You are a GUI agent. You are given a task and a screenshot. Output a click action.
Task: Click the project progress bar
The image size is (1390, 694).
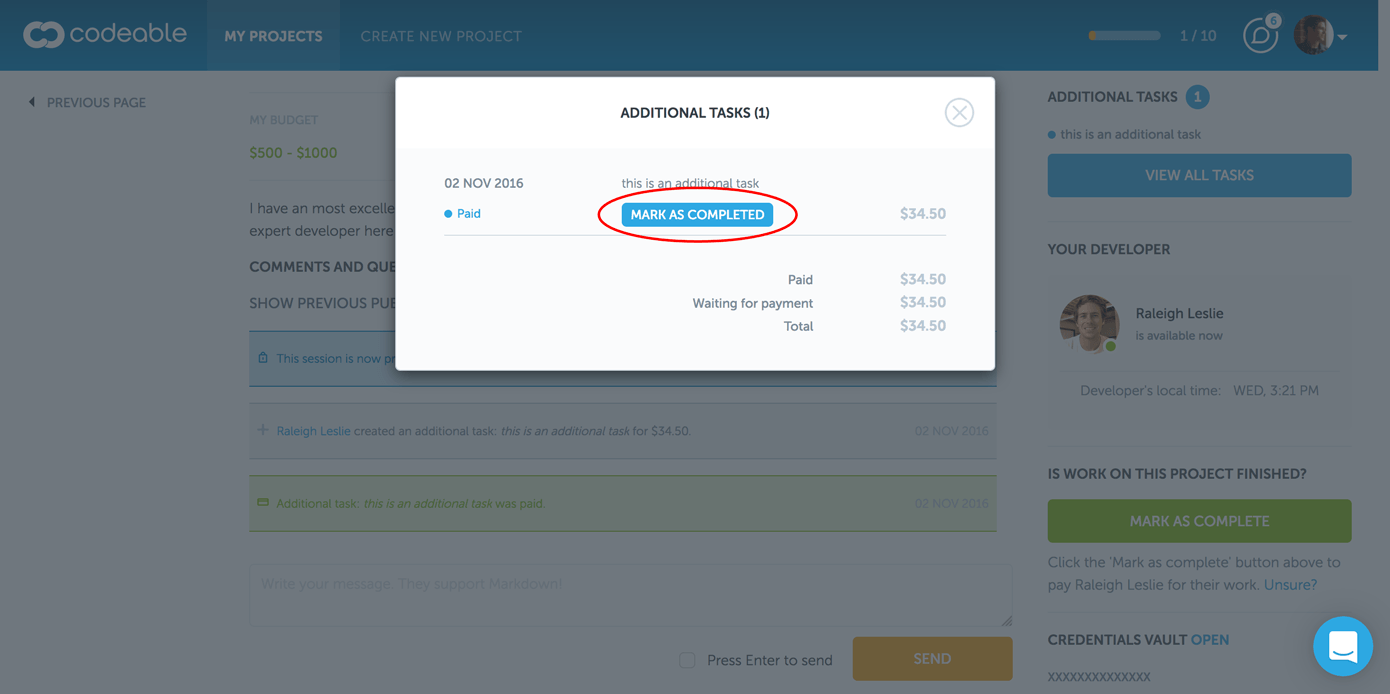click(x=1124, y=36)
